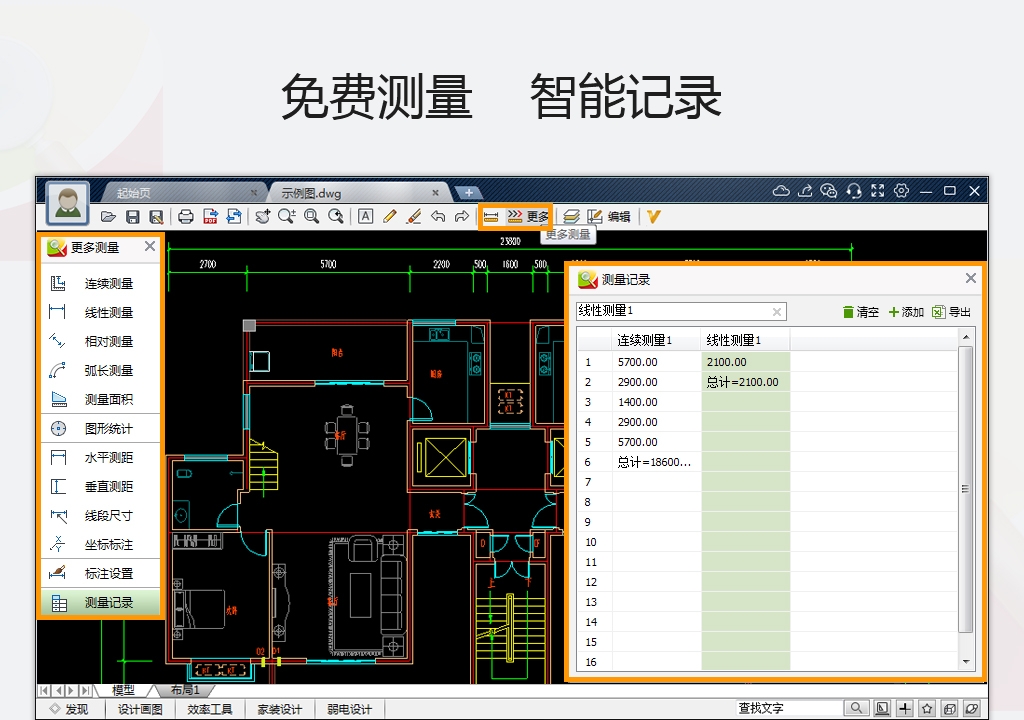Select the continuous measure 》》 toolbar icon

513,215
